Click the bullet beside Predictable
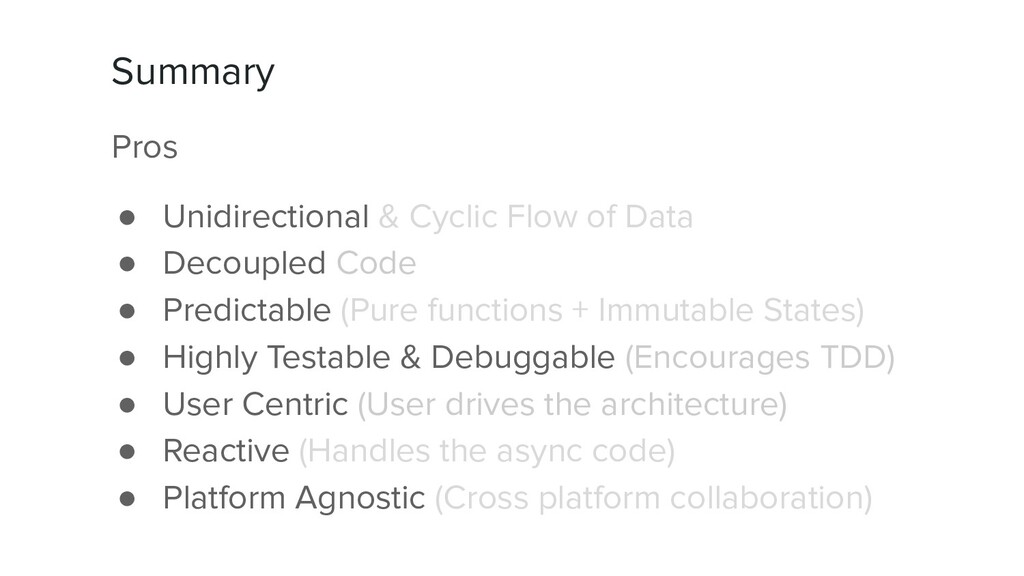 [x=127, y=311]
